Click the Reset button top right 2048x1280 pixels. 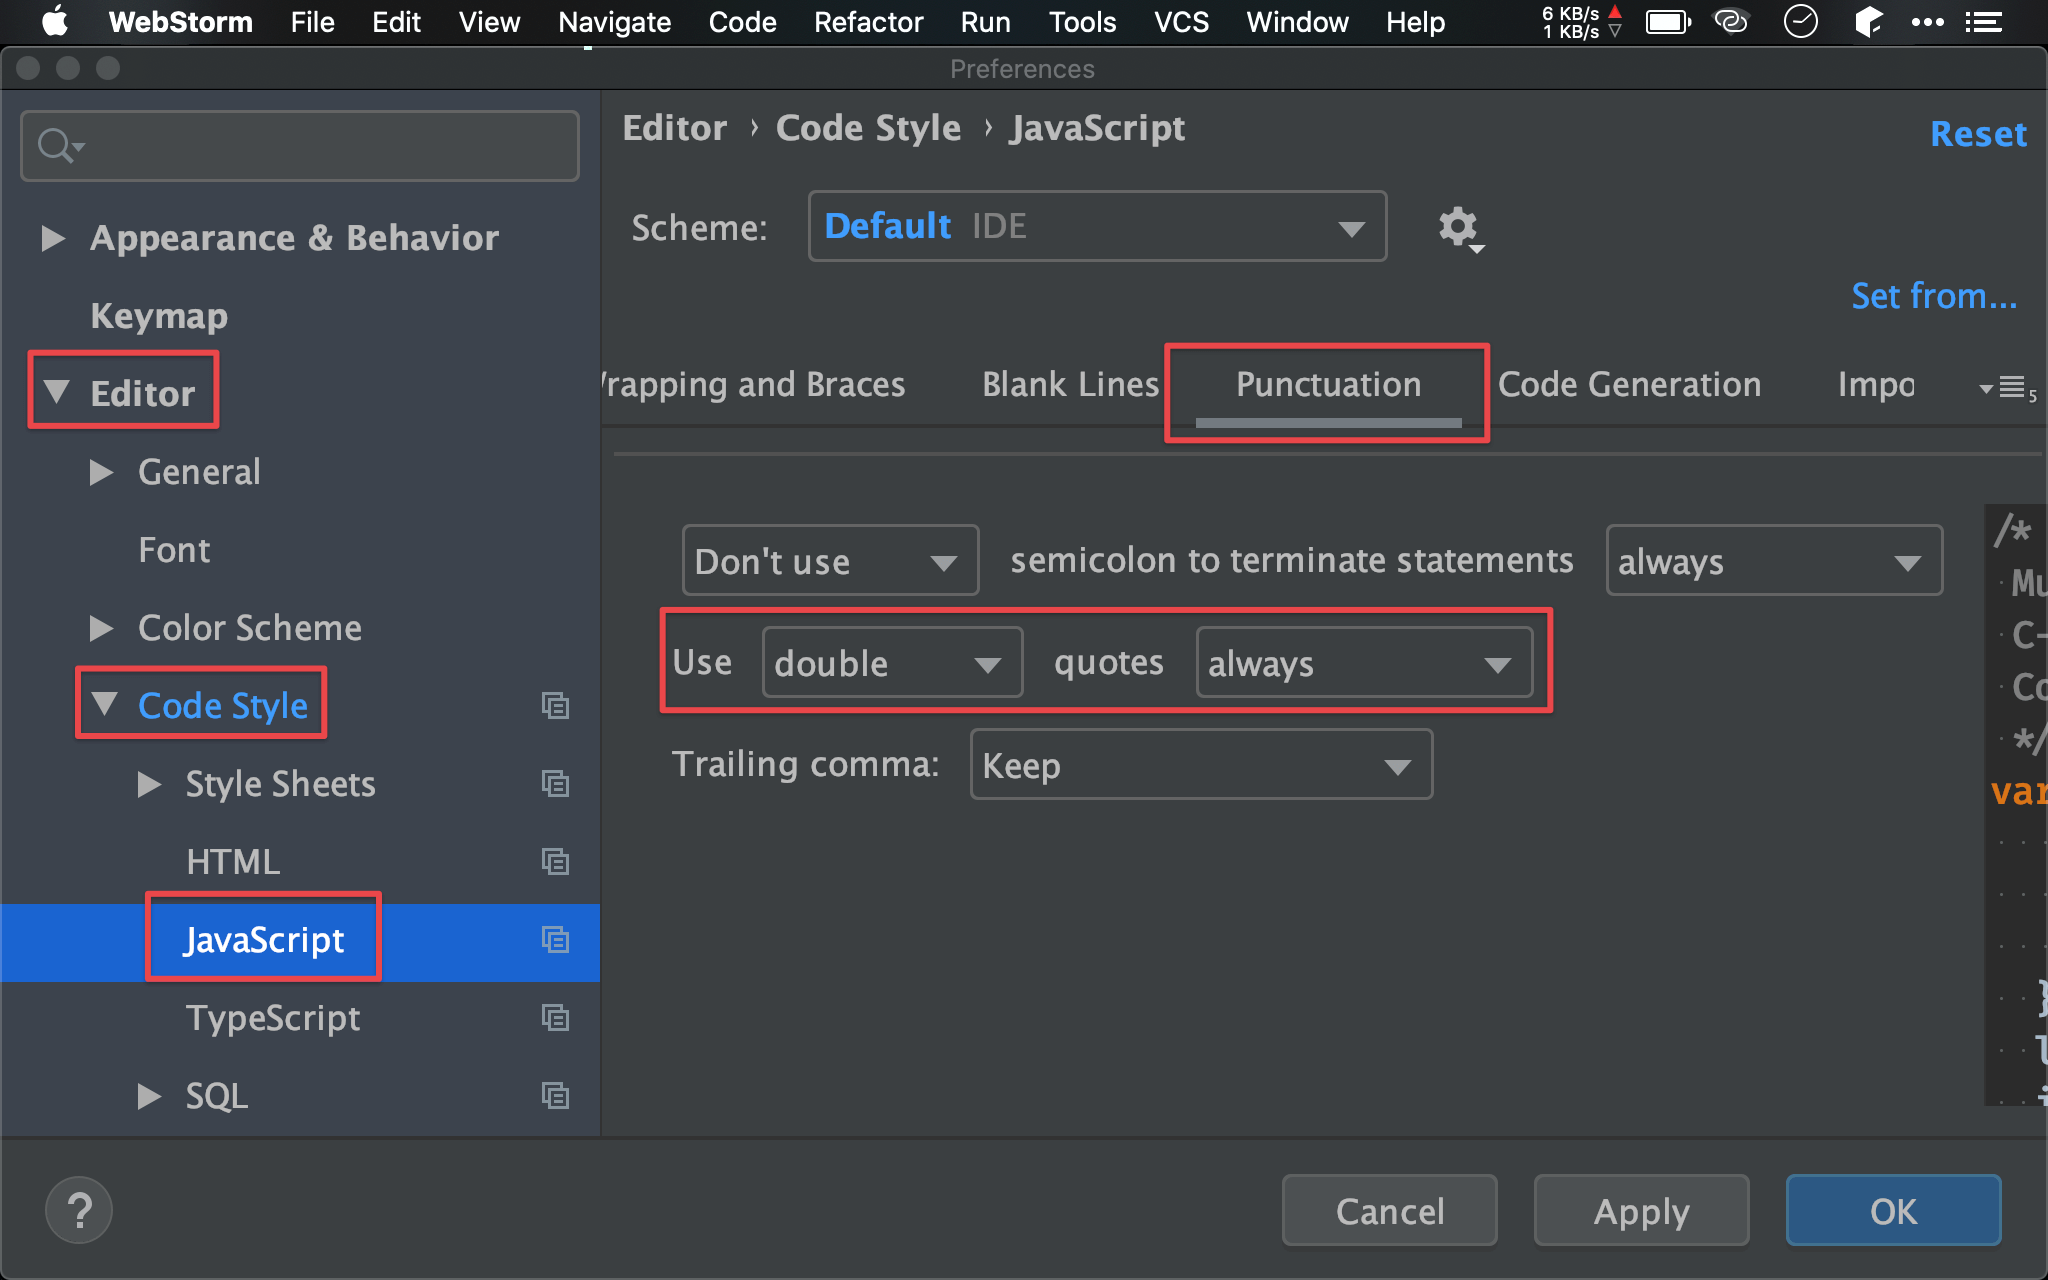(1980, 133)
